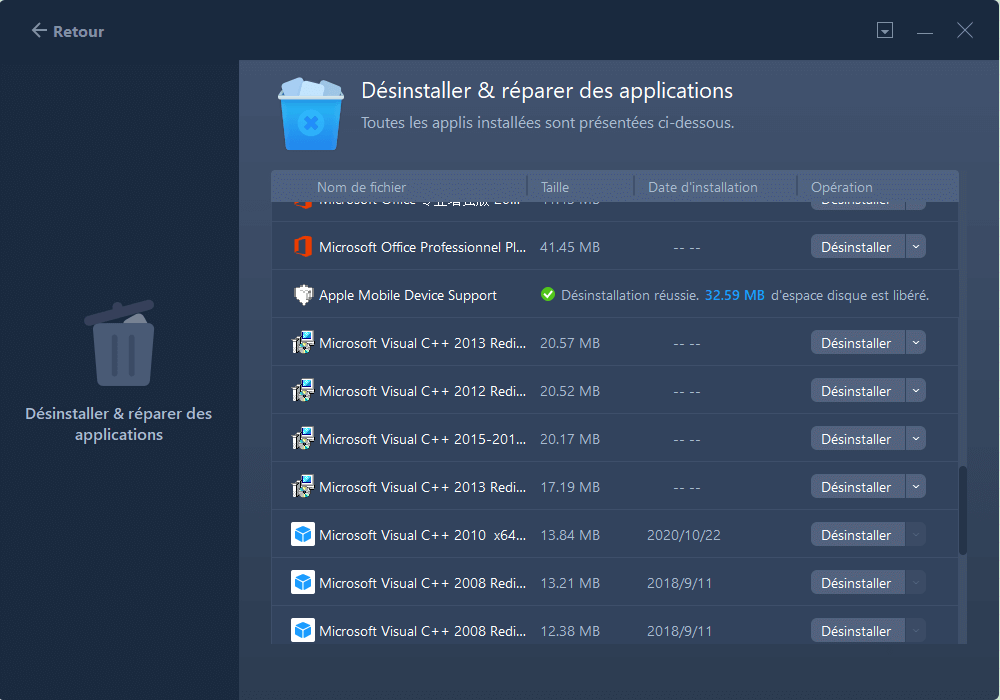The width and height of the screenshot is (1000, 700).
Task: Click the Apple Mobile Device Support icon
Action: click(x=303, y=295)
